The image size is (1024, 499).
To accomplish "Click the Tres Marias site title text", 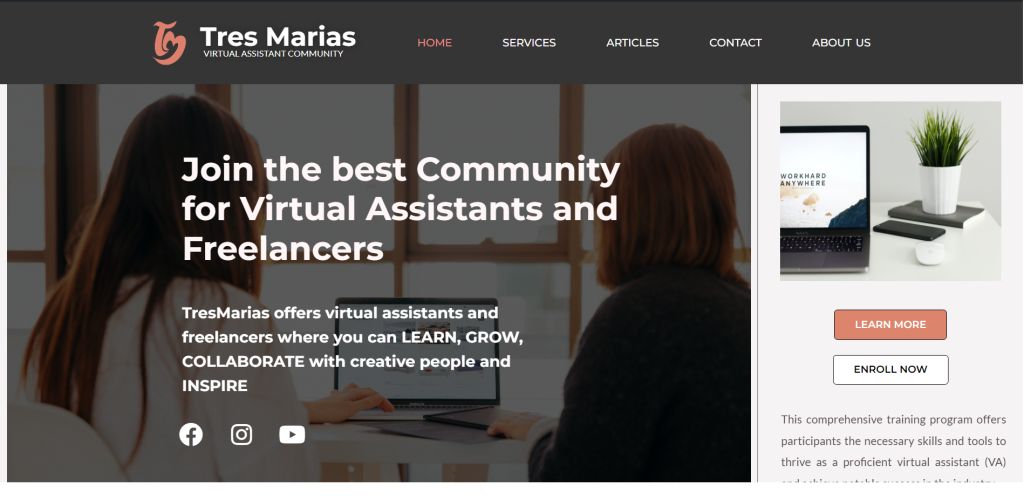I will pos(278,37).
